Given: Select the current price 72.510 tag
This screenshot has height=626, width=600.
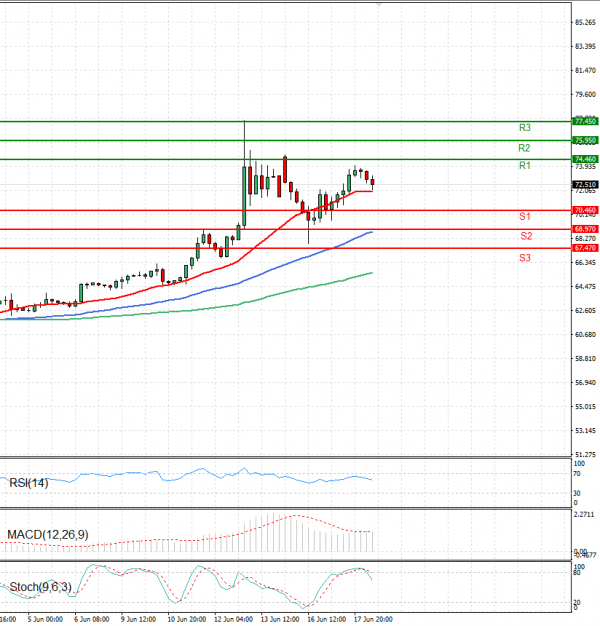Looking at the screenshot, I should pos(585,184).
